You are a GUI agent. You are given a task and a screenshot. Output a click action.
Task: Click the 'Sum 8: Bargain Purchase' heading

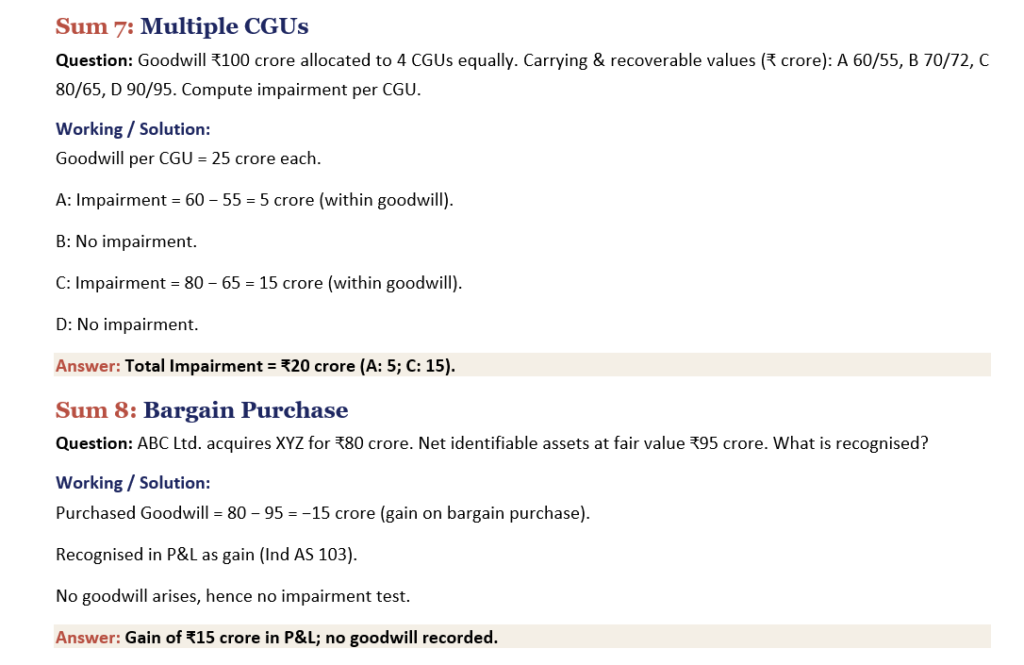pyautogui.click(x=202, y=410)
